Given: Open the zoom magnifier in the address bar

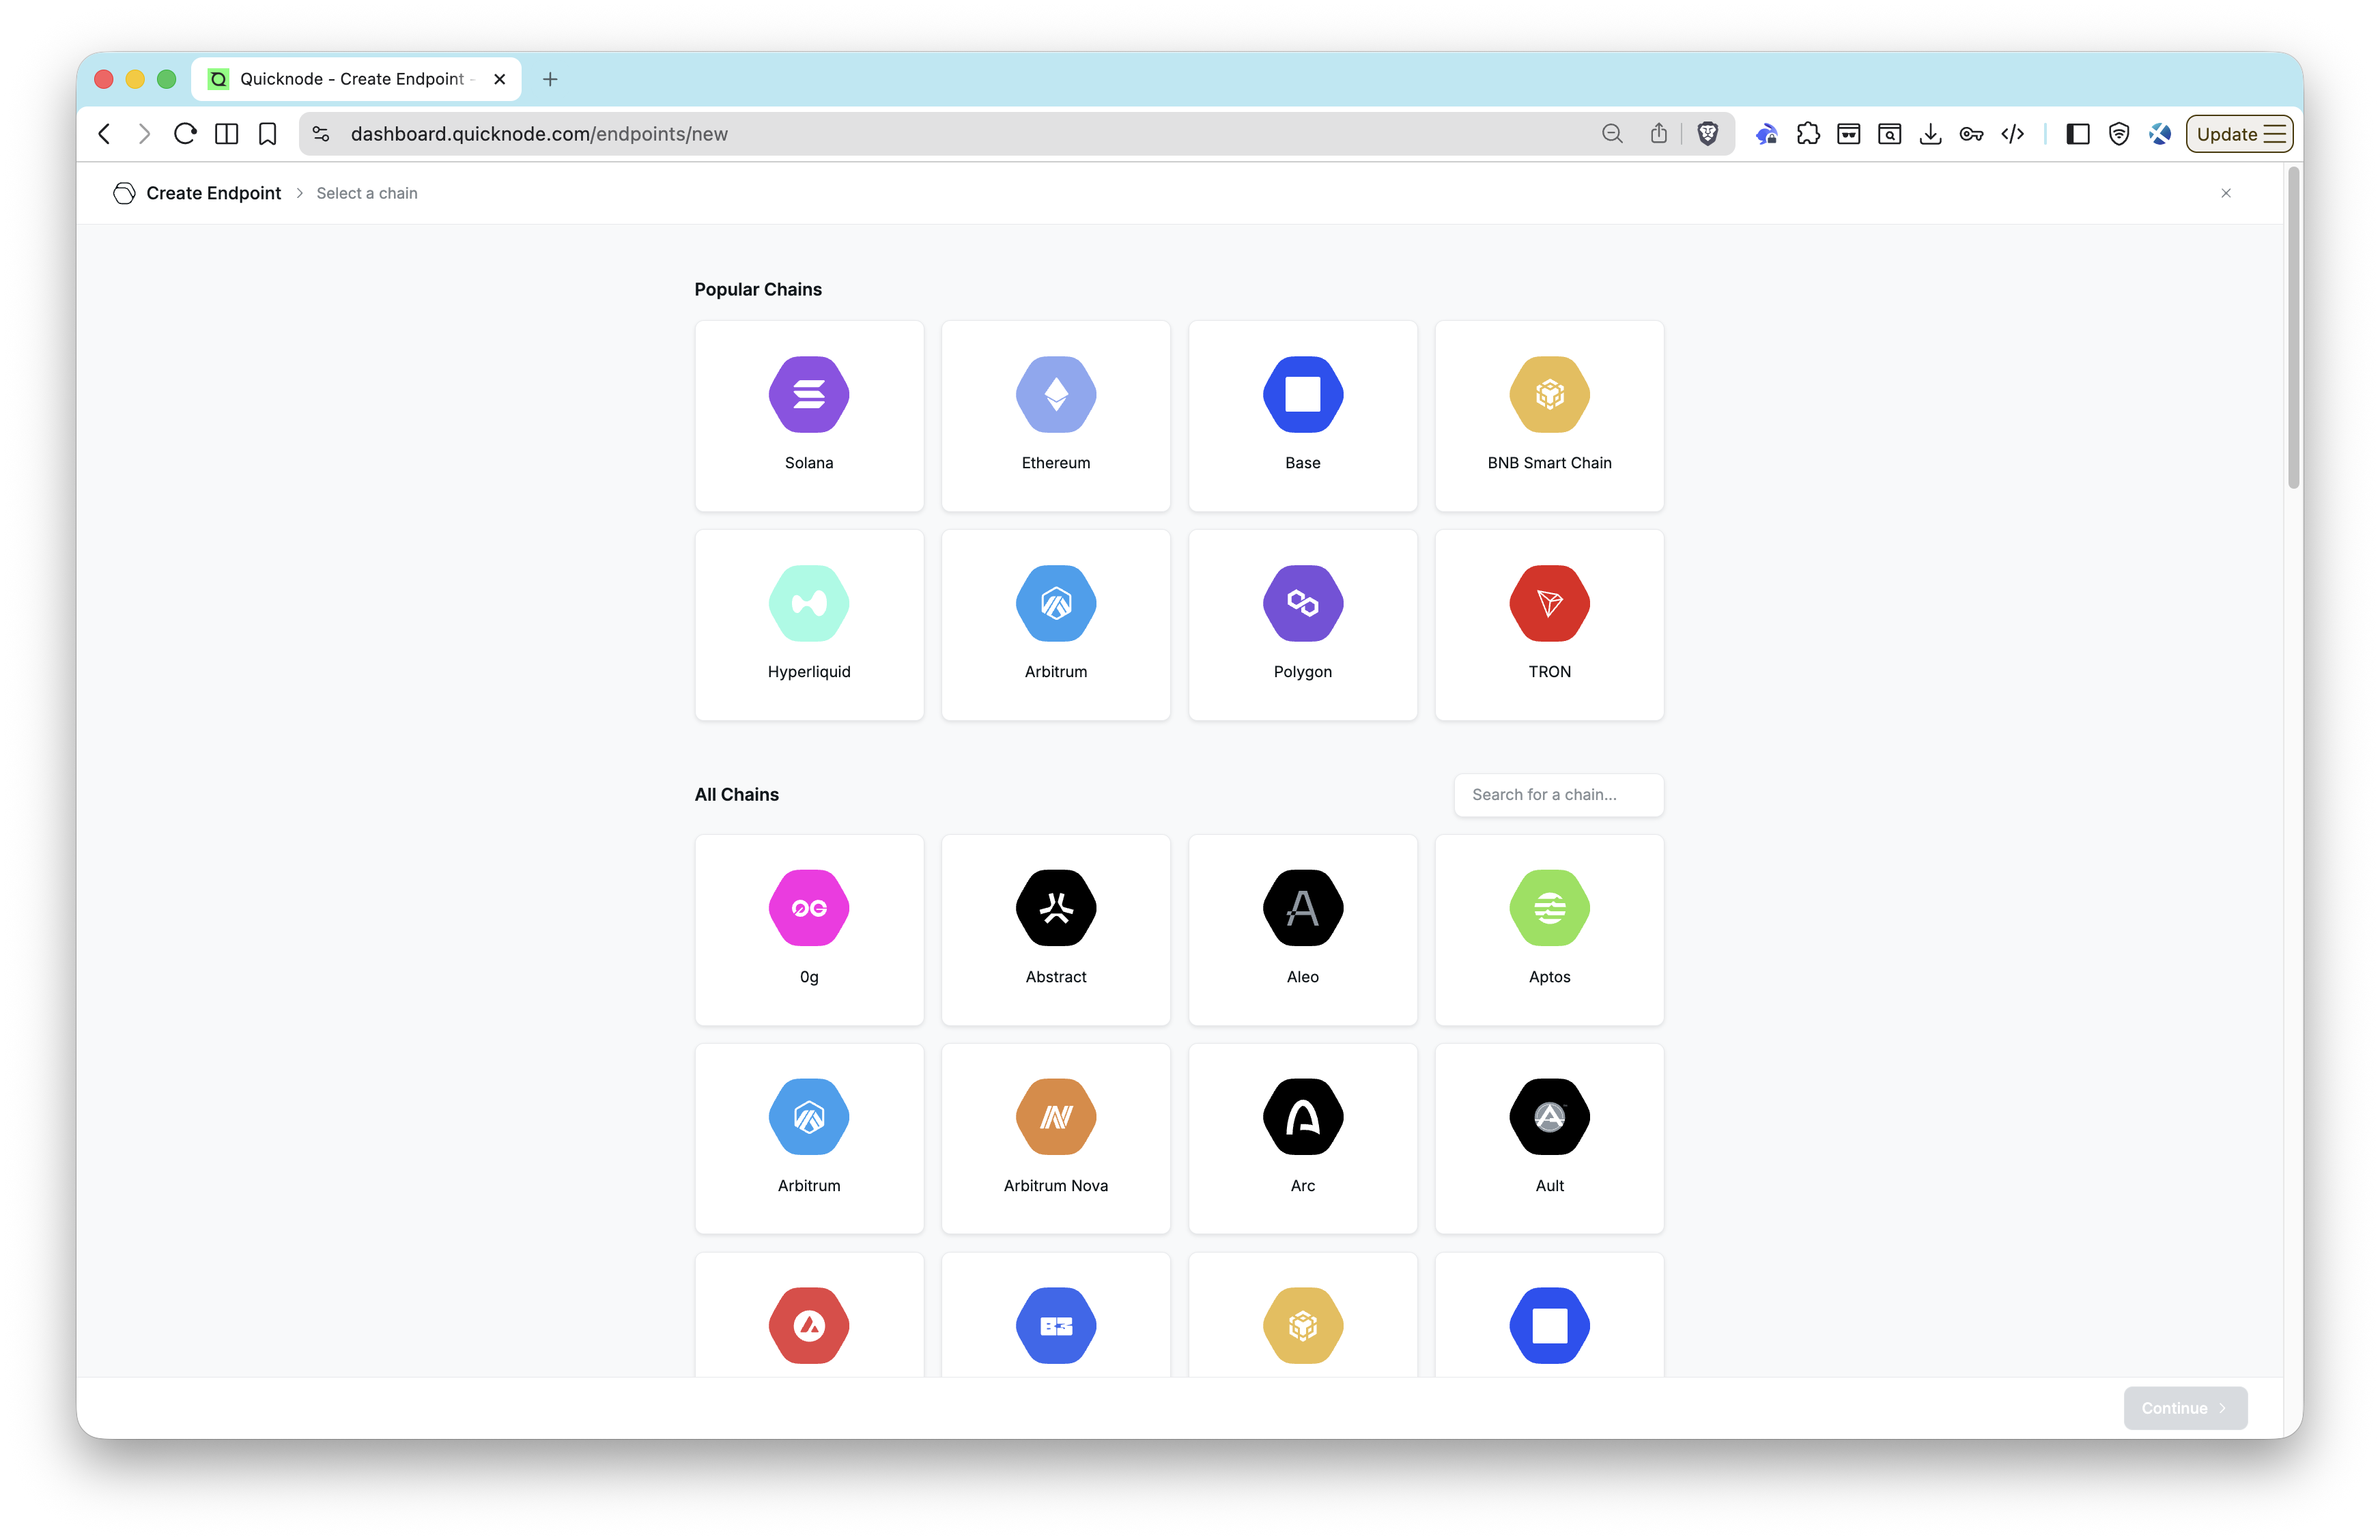Looking at the screenshot, I should coord(1612,134).
